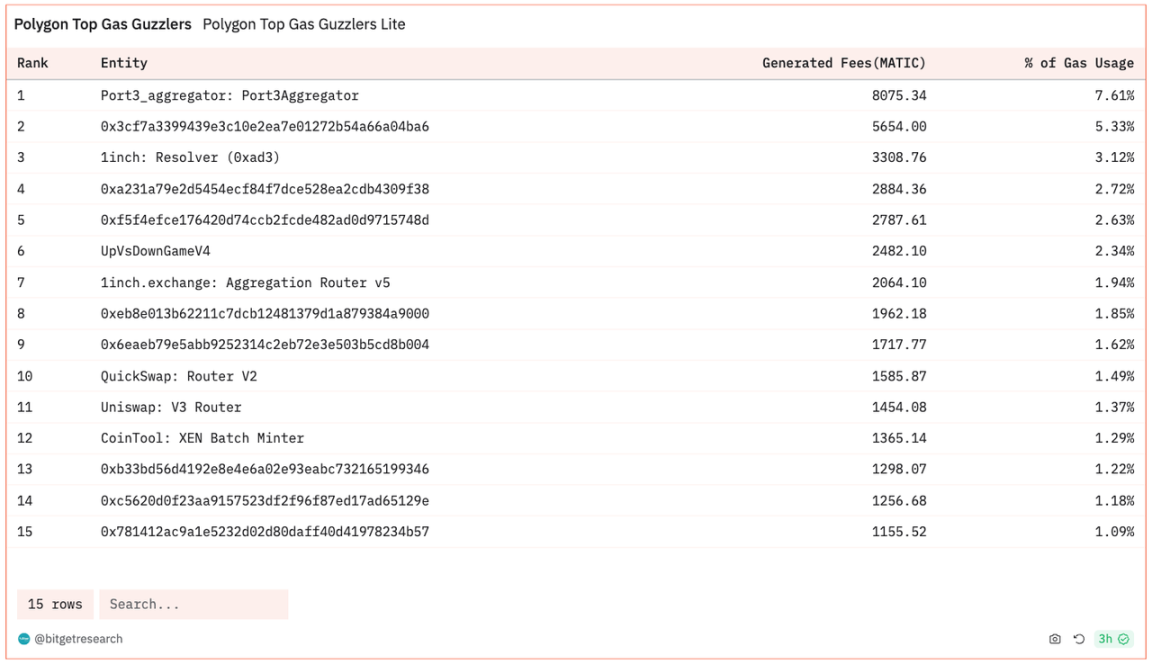
Task: Sort by the Rank column header
Action: tap(33, 63)
